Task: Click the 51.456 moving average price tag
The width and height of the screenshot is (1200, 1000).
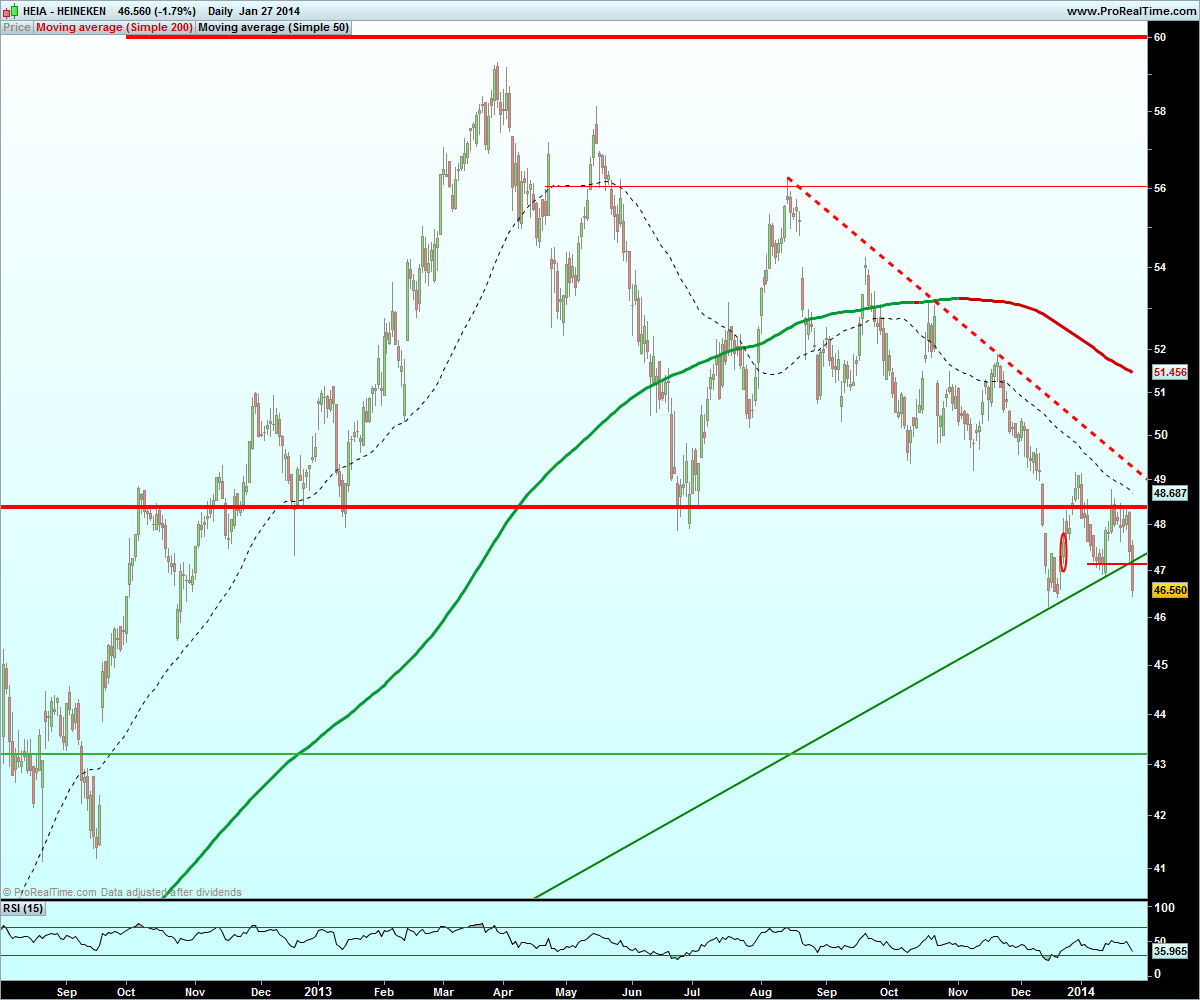Action: tap(1170, 372)
